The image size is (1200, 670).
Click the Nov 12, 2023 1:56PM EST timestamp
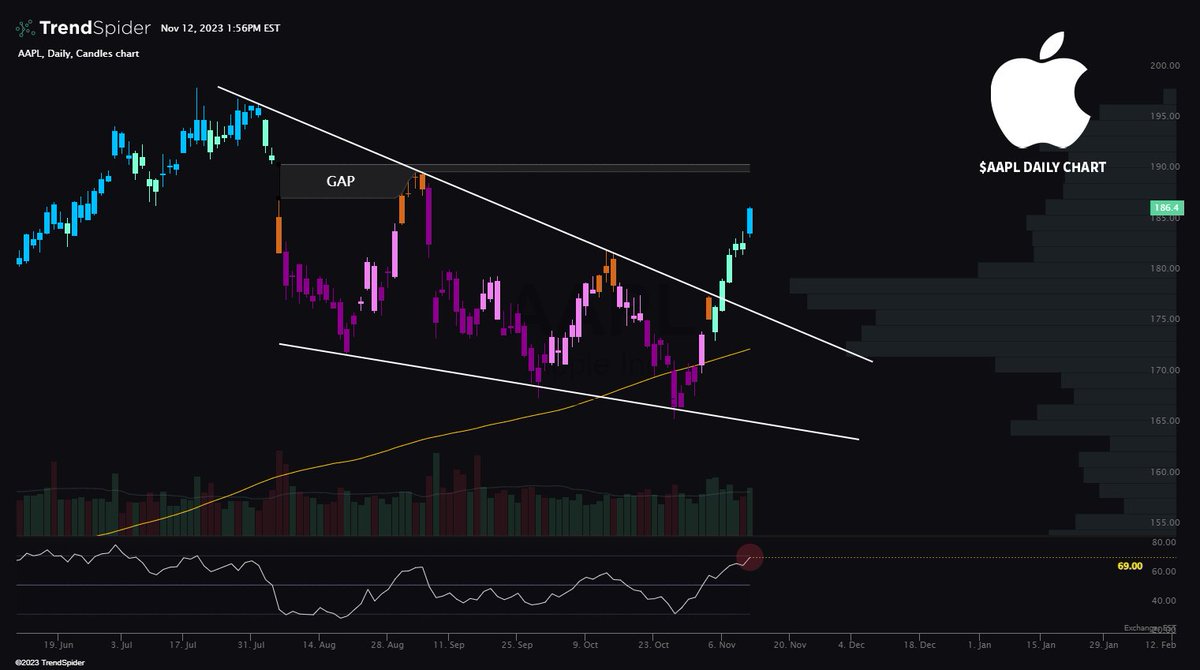pos(220,29)
